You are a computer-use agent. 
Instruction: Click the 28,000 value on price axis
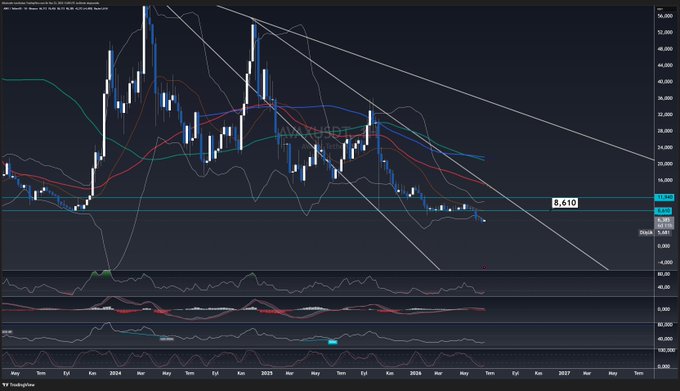click(x=665, y=131)
